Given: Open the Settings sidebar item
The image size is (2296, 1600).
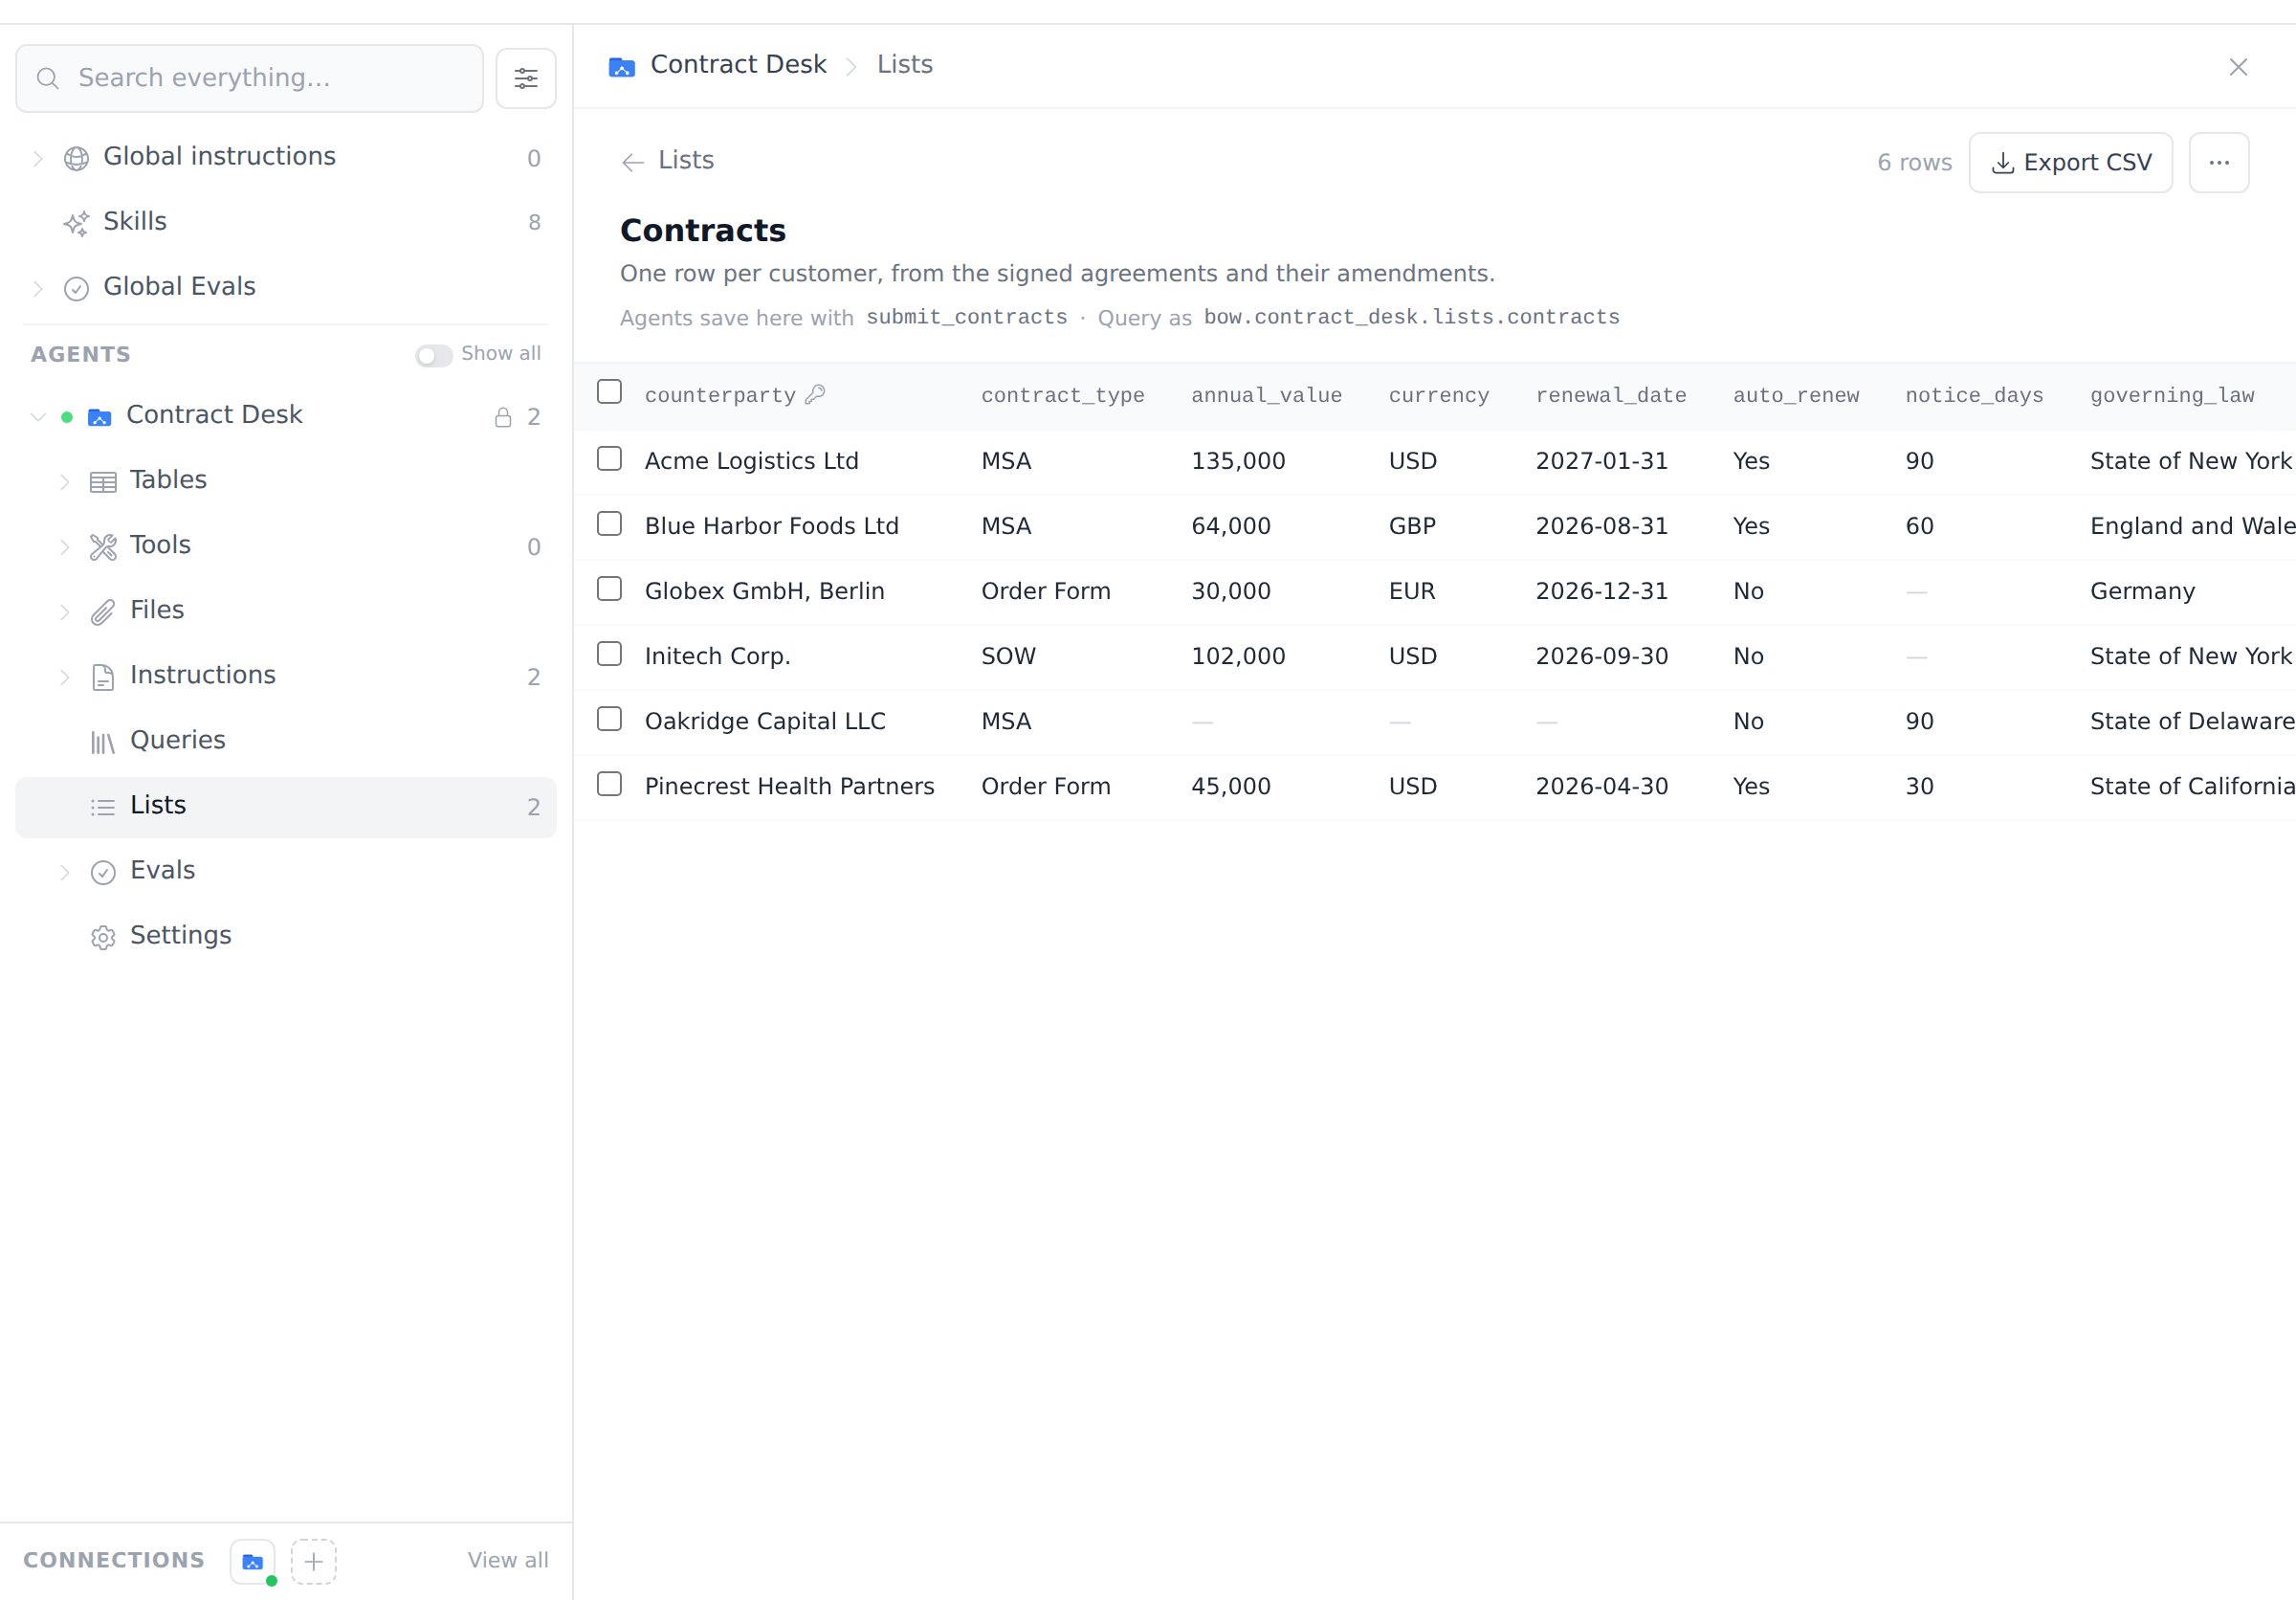Looking at the screenshot, I should coord(286,936).
